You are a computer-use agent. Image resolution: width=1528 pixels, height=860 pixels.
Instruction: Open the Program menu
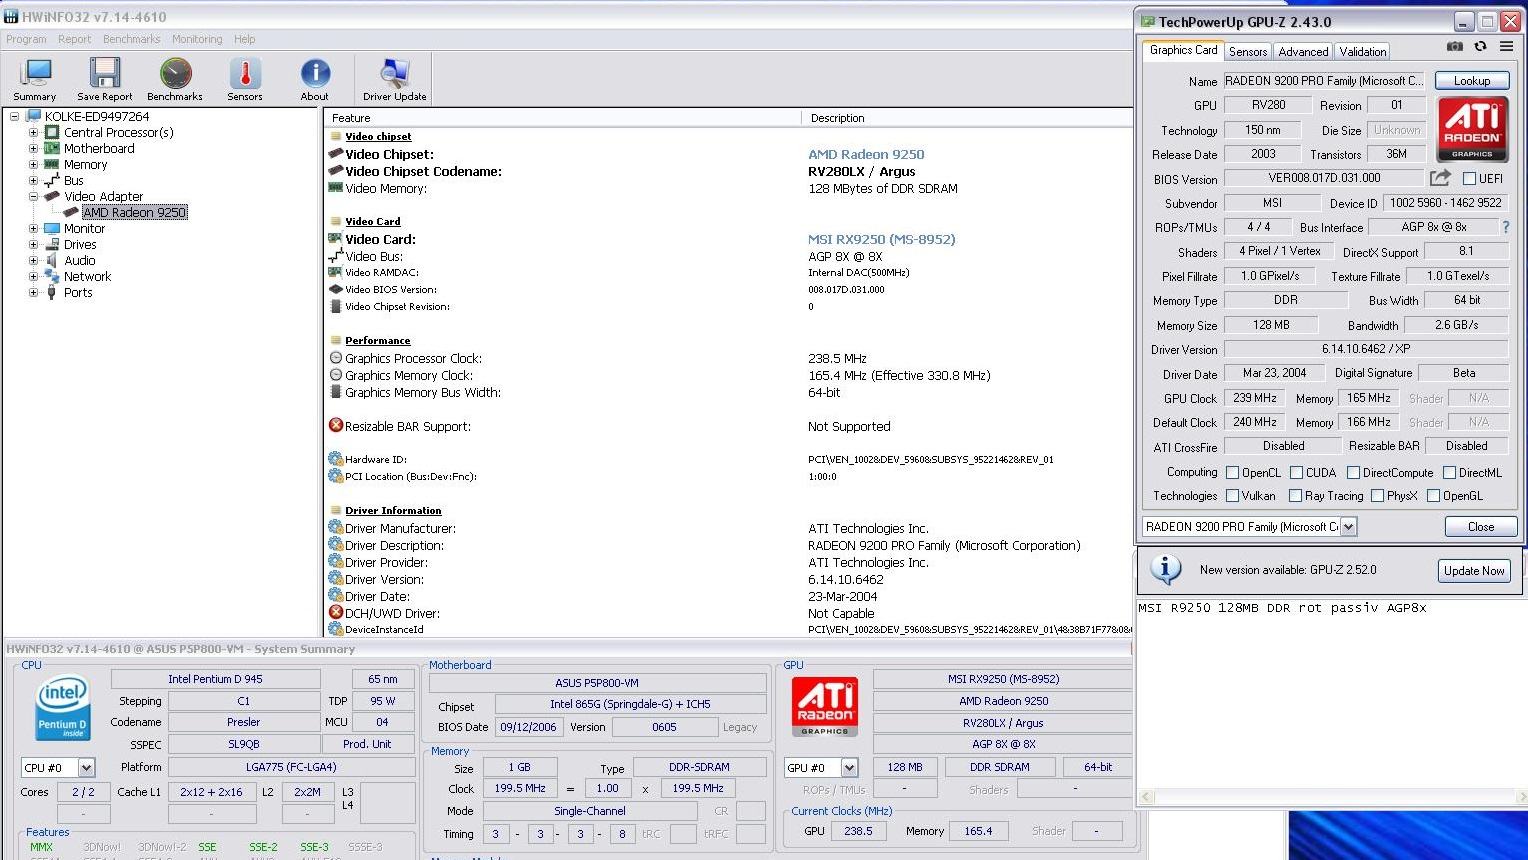tap(26, 39)
